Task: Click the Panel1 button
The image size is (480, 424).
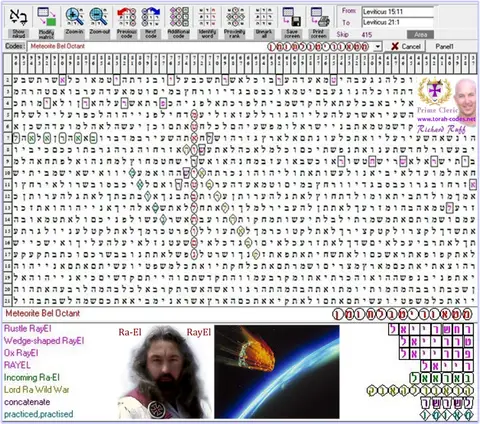Action: [x=445, y=47]
